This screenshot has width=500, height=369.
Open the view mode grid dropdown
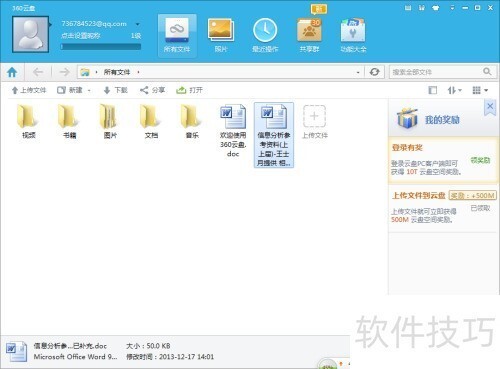coord(480,90)
